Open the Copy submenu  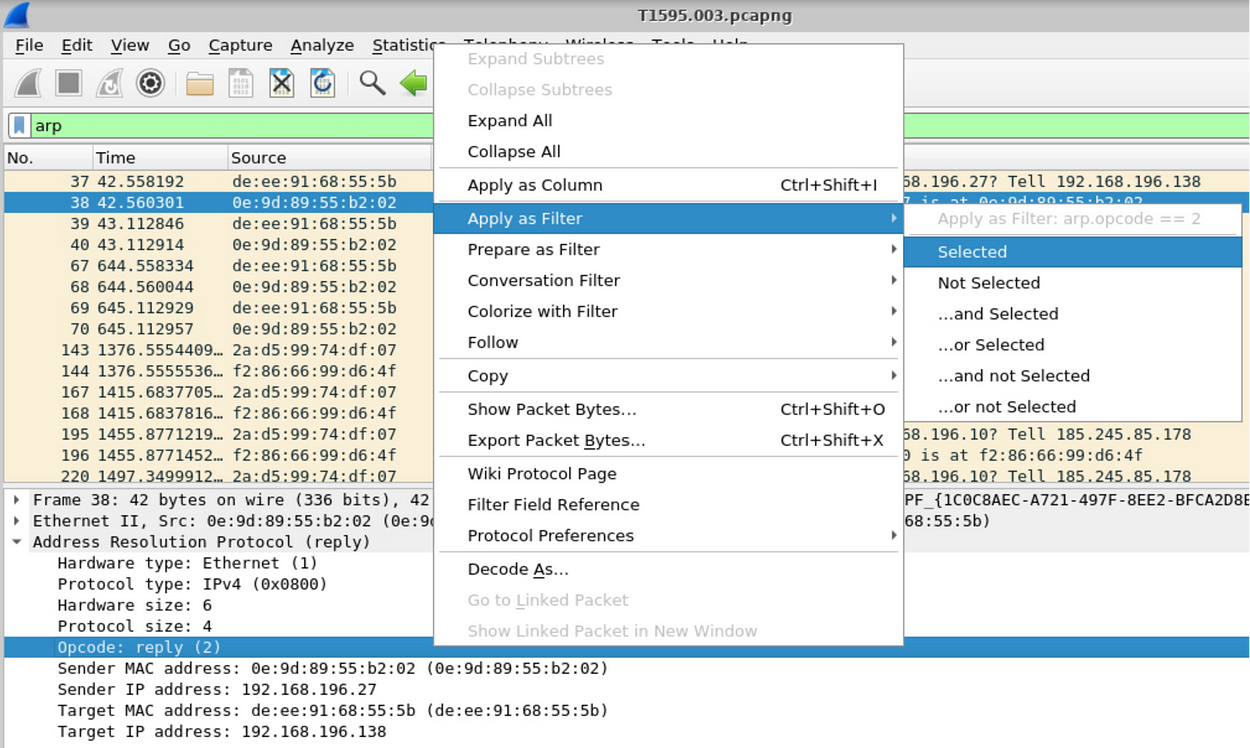click(x=668, y=376)
